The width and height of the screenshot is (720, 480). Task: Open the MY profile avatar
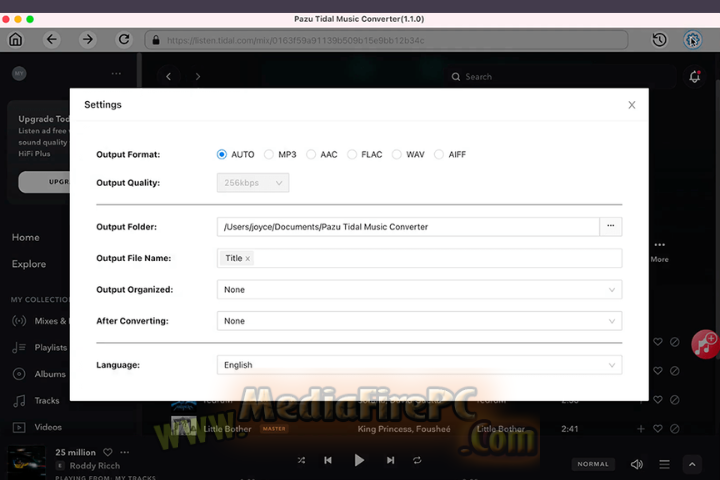(x=19, y=73)
